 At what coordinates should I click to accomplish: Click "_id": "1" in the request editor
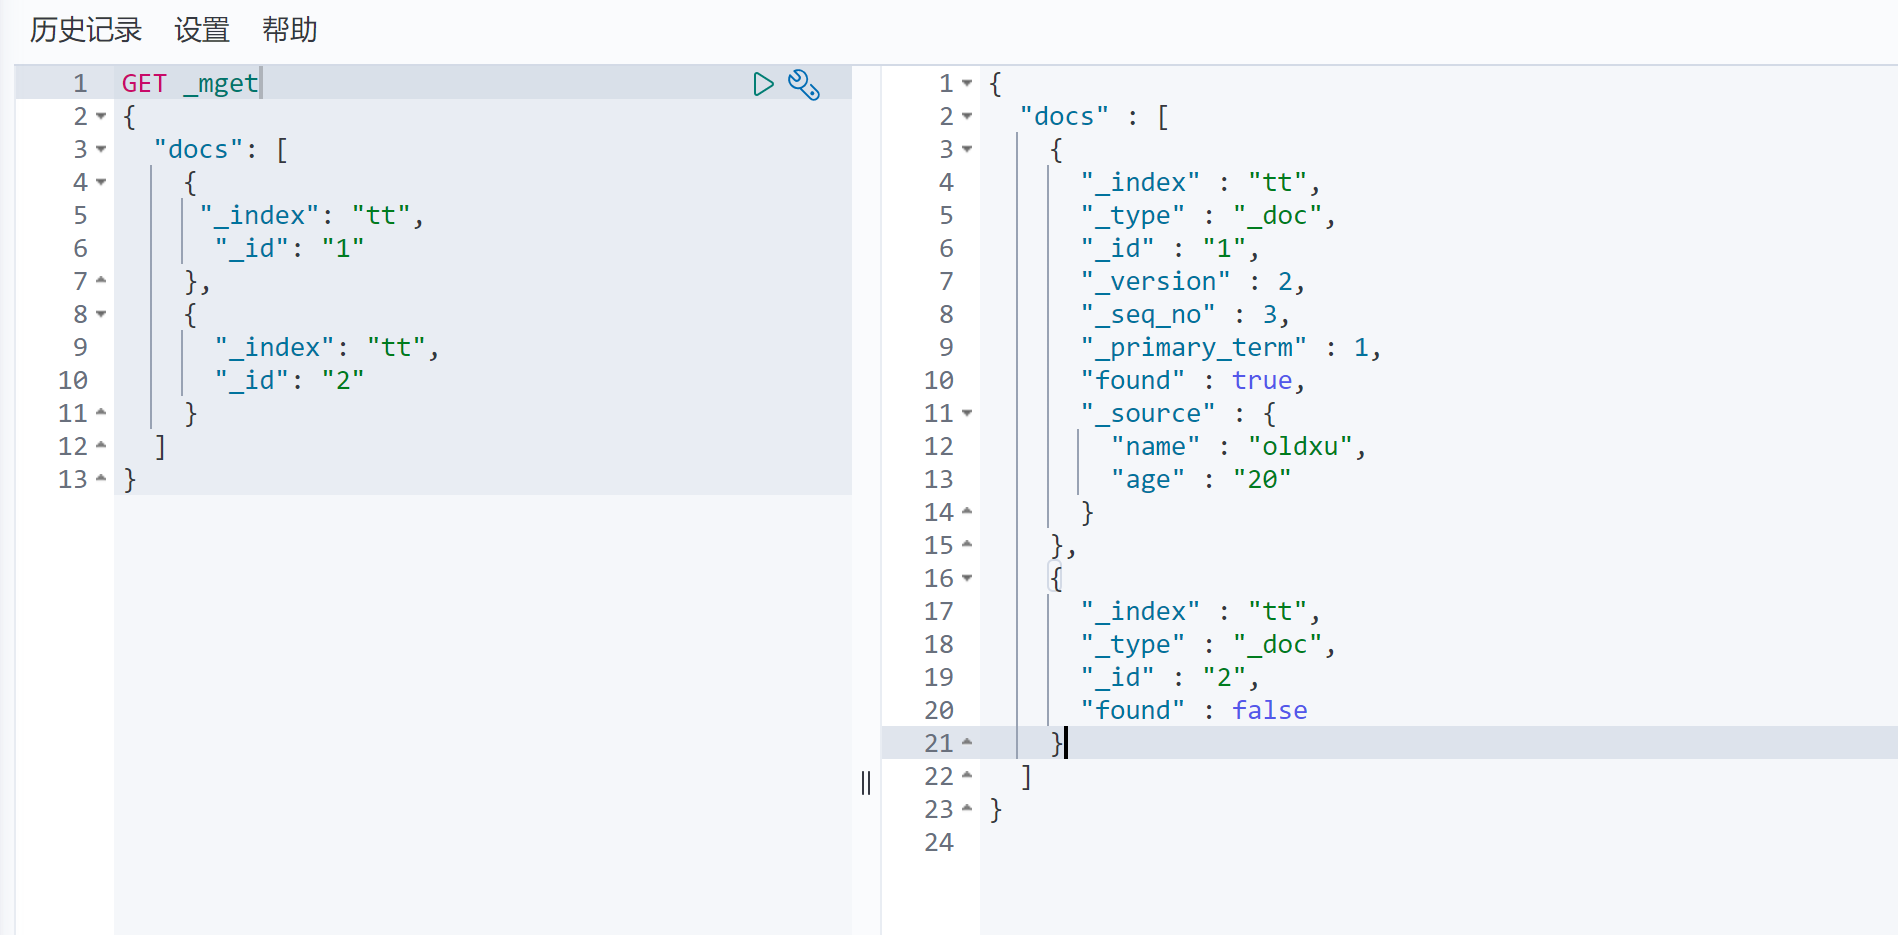tap(290, 249)
